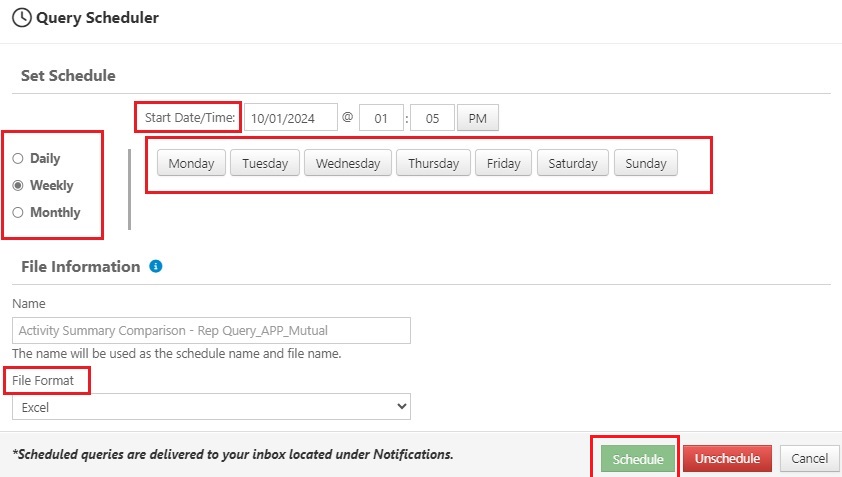
Task: Select the Daily schedule option
Action: [x=18, y=158]
